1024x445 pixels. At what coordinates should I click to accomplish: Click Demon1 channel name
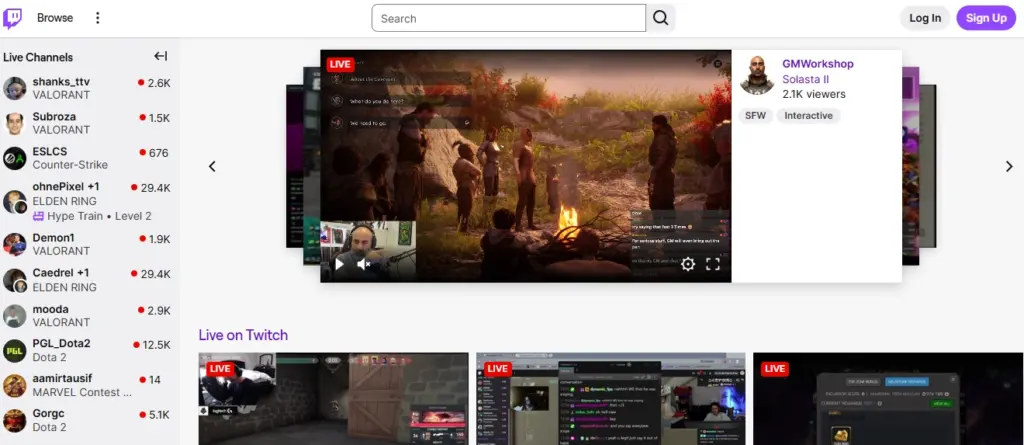pos(54,239)
